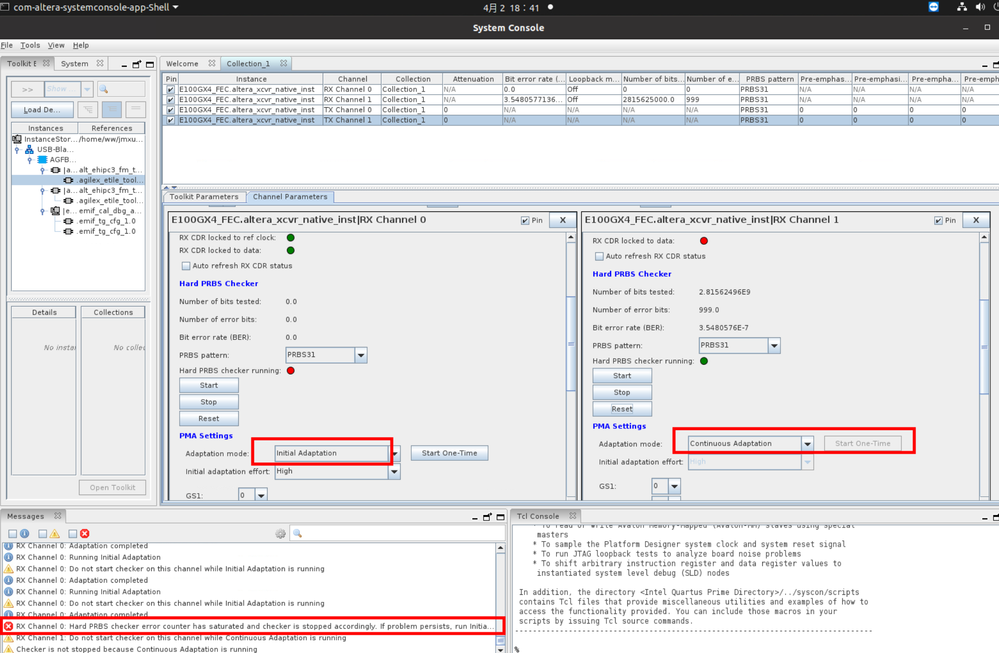Click the search icon in Toolkit Explorer
Viewport: 999px width, 653px height.
104,89
